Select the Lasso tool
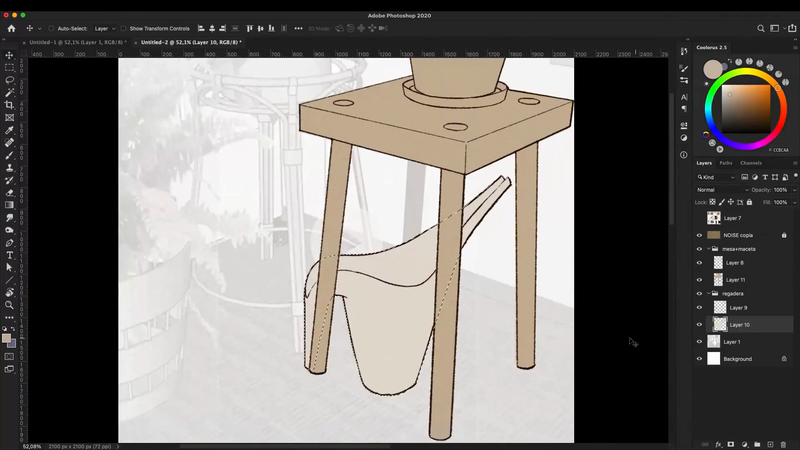This screenshot has width=800, height=450. point(10,80)
